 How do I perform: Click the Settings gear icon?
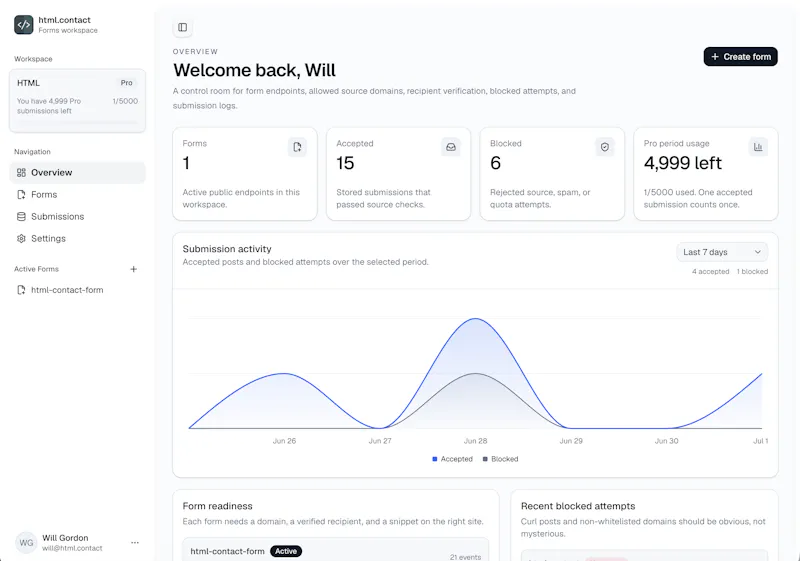[21, 238]
